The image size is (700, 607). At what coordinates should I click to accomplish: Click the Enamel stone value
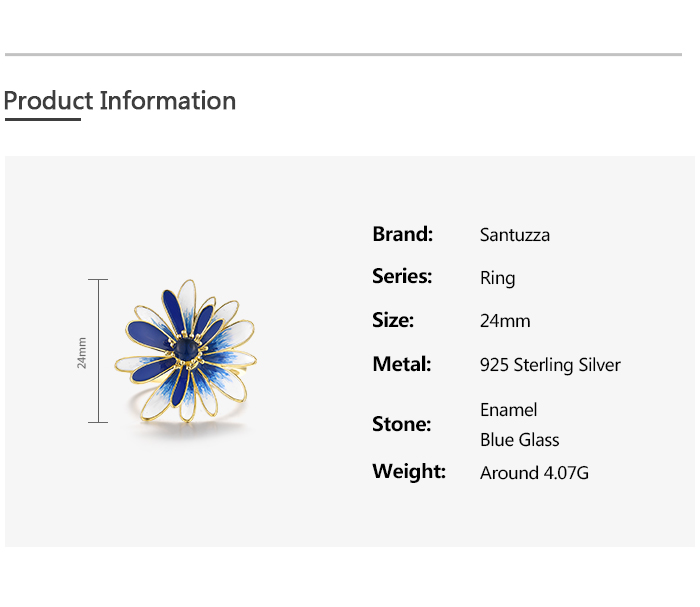coord(508,410)
